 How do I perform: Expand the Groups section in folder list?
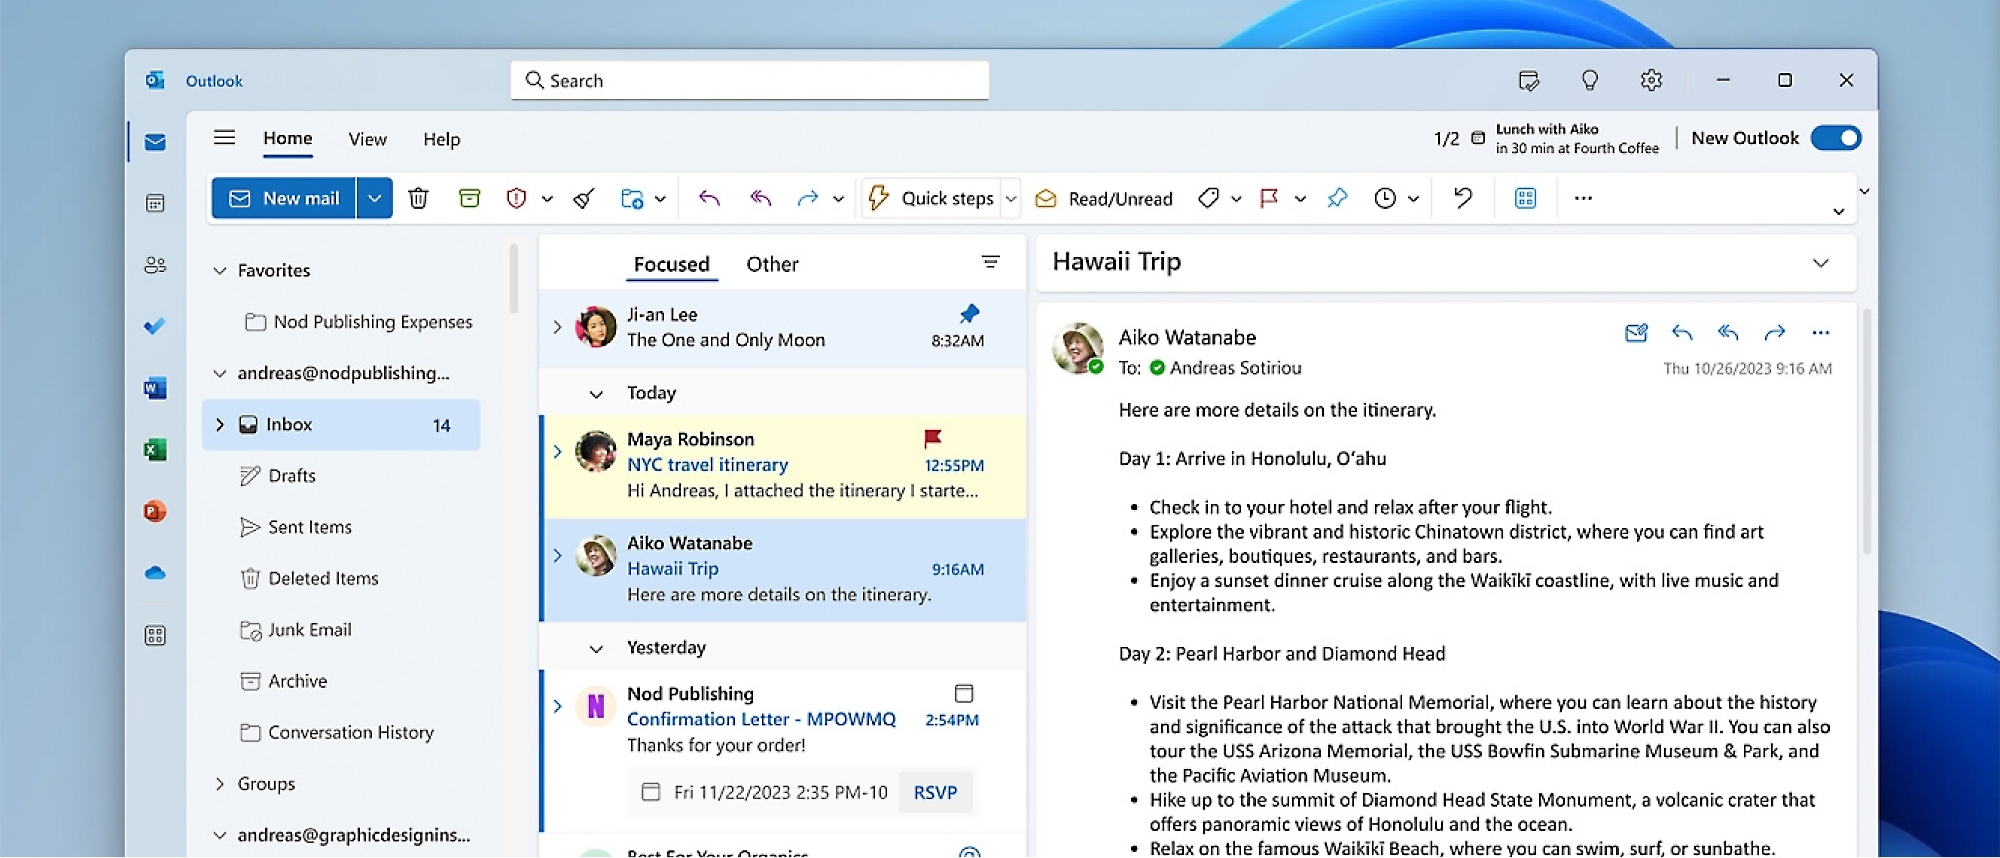coord(220,784)
